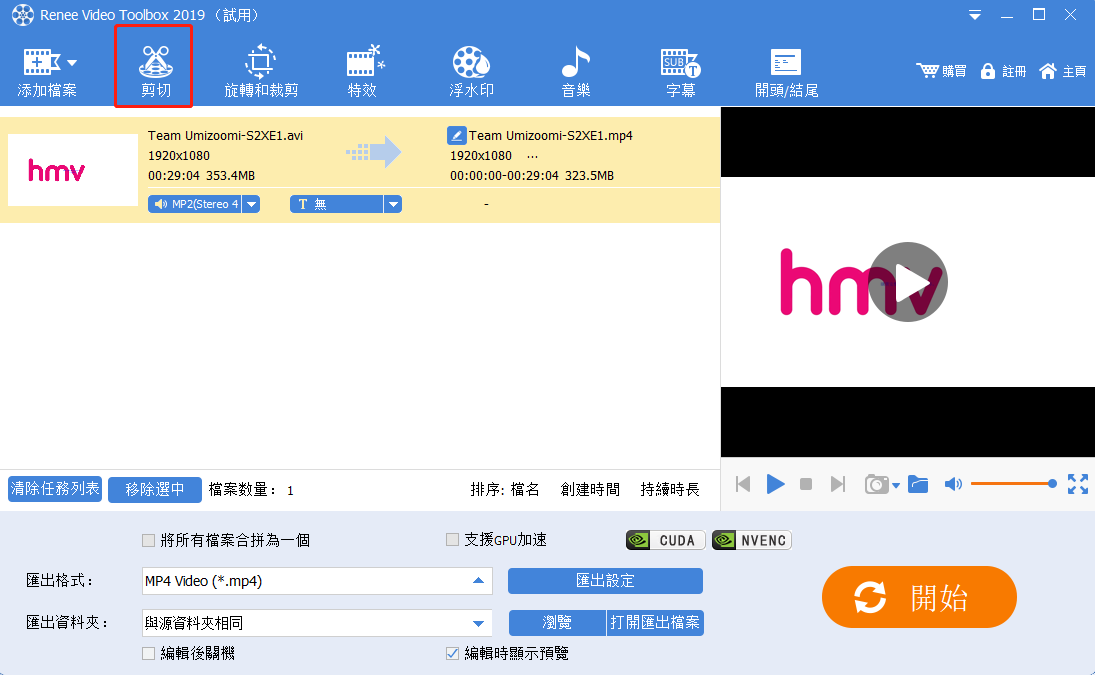The image size is (1095, 675).
Task: Sort list by 檔名
Action: pyautogui.click(x=525, y=489)
